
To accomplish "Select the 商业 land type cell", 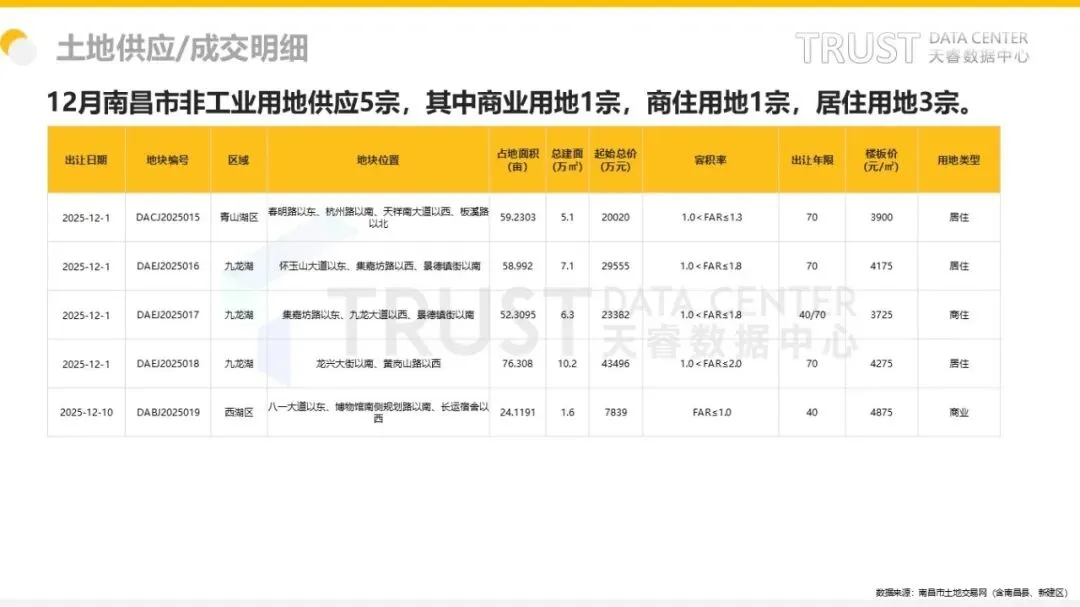I will 959,412.
